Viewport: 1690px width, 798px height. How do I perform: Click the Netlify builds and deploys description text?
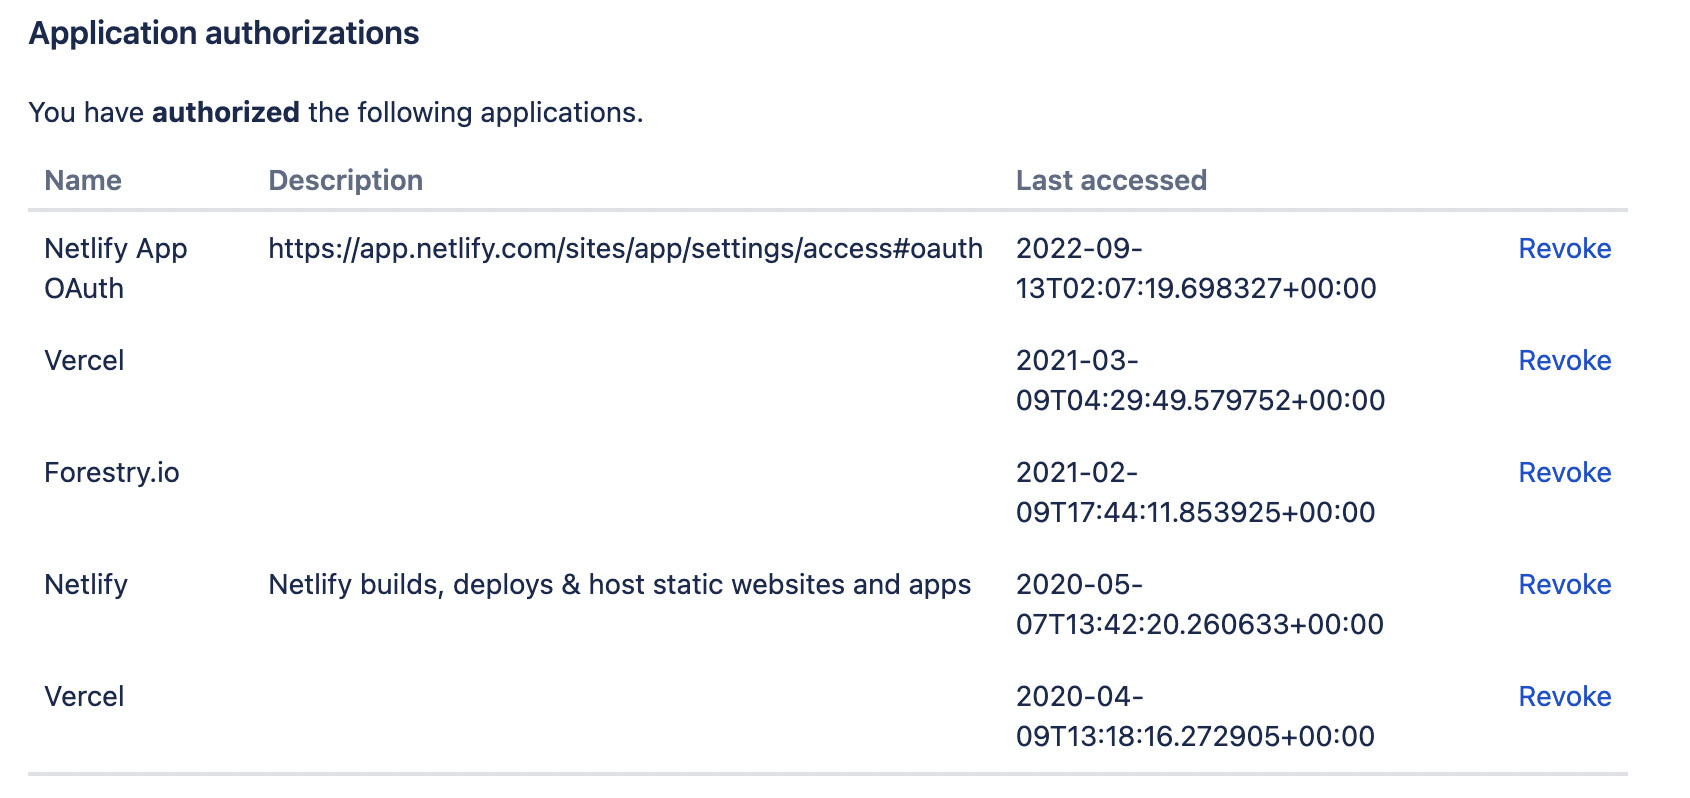pos(619,585)
